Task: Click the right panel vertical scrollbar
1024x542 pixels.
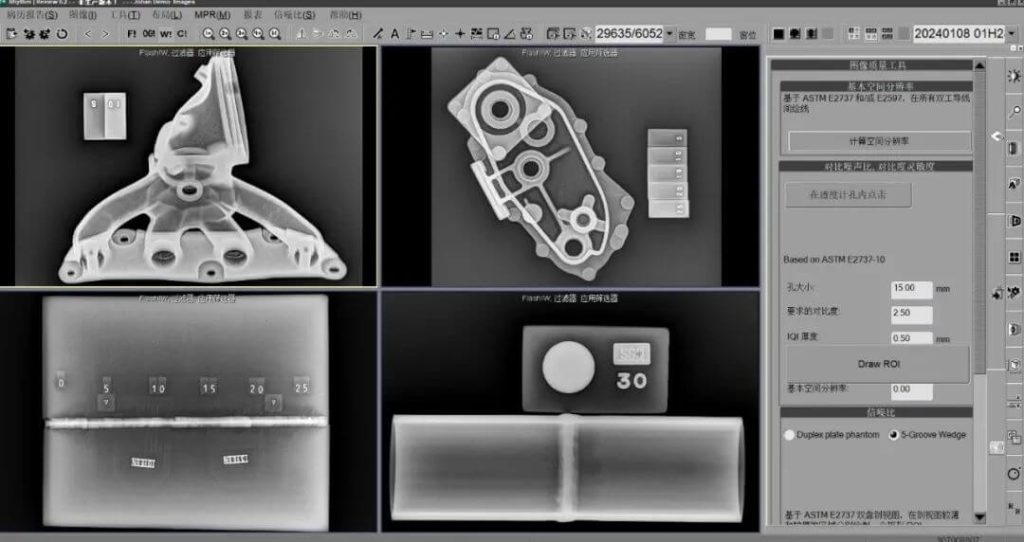Action: tap(980, 300)
